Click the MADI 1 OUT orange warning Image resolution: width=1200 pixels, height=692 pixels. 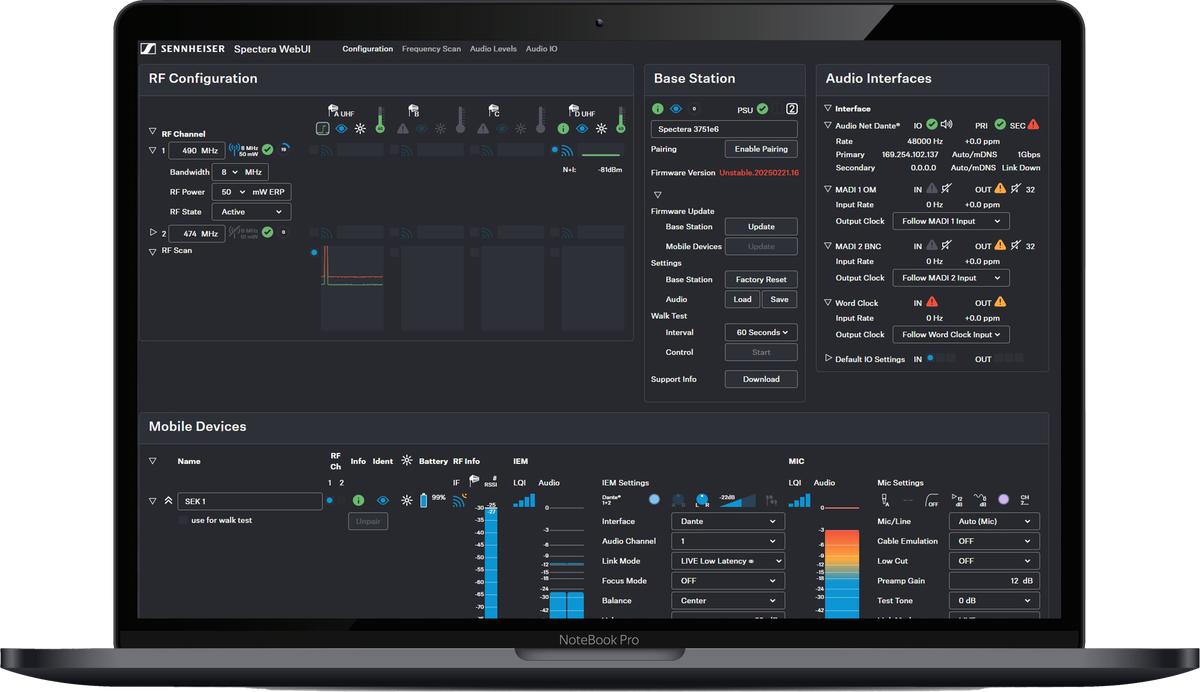1000,189
